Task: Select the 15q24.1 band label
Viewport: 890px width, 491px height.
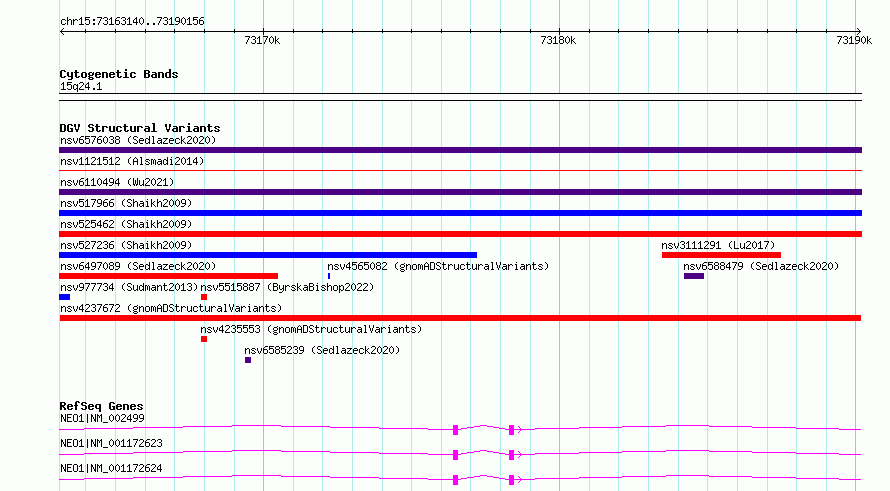Action: [81, 86]
